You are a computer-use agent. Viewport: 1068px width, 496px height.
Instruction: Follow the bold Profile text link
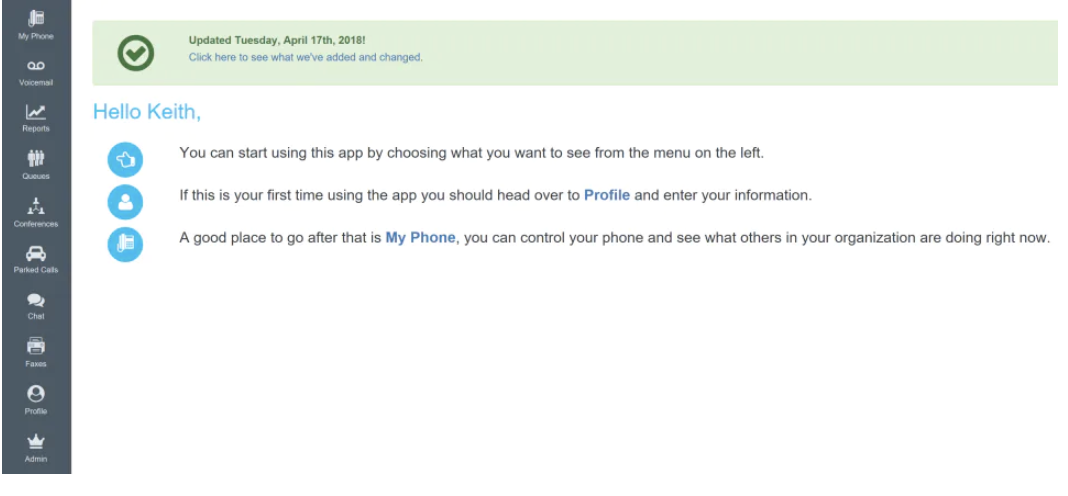pyautogui.click(x=606, y=195)
